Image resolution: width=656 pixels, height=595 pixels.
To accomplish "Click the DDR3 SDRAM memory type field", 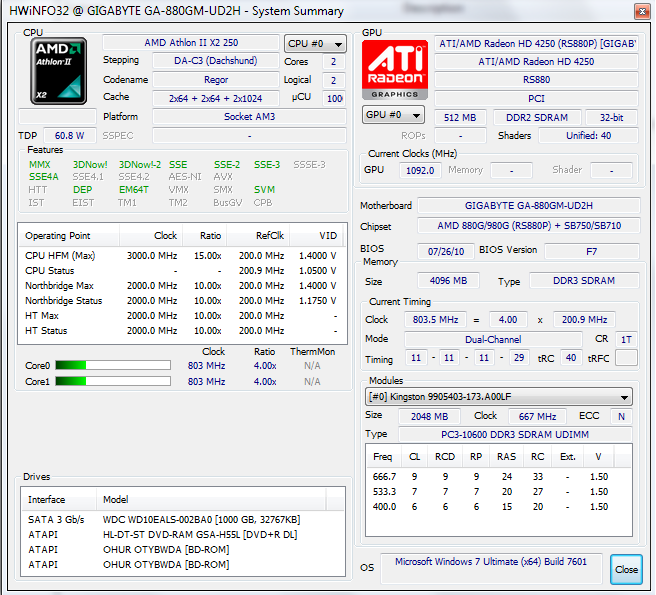I will point(584,280).
